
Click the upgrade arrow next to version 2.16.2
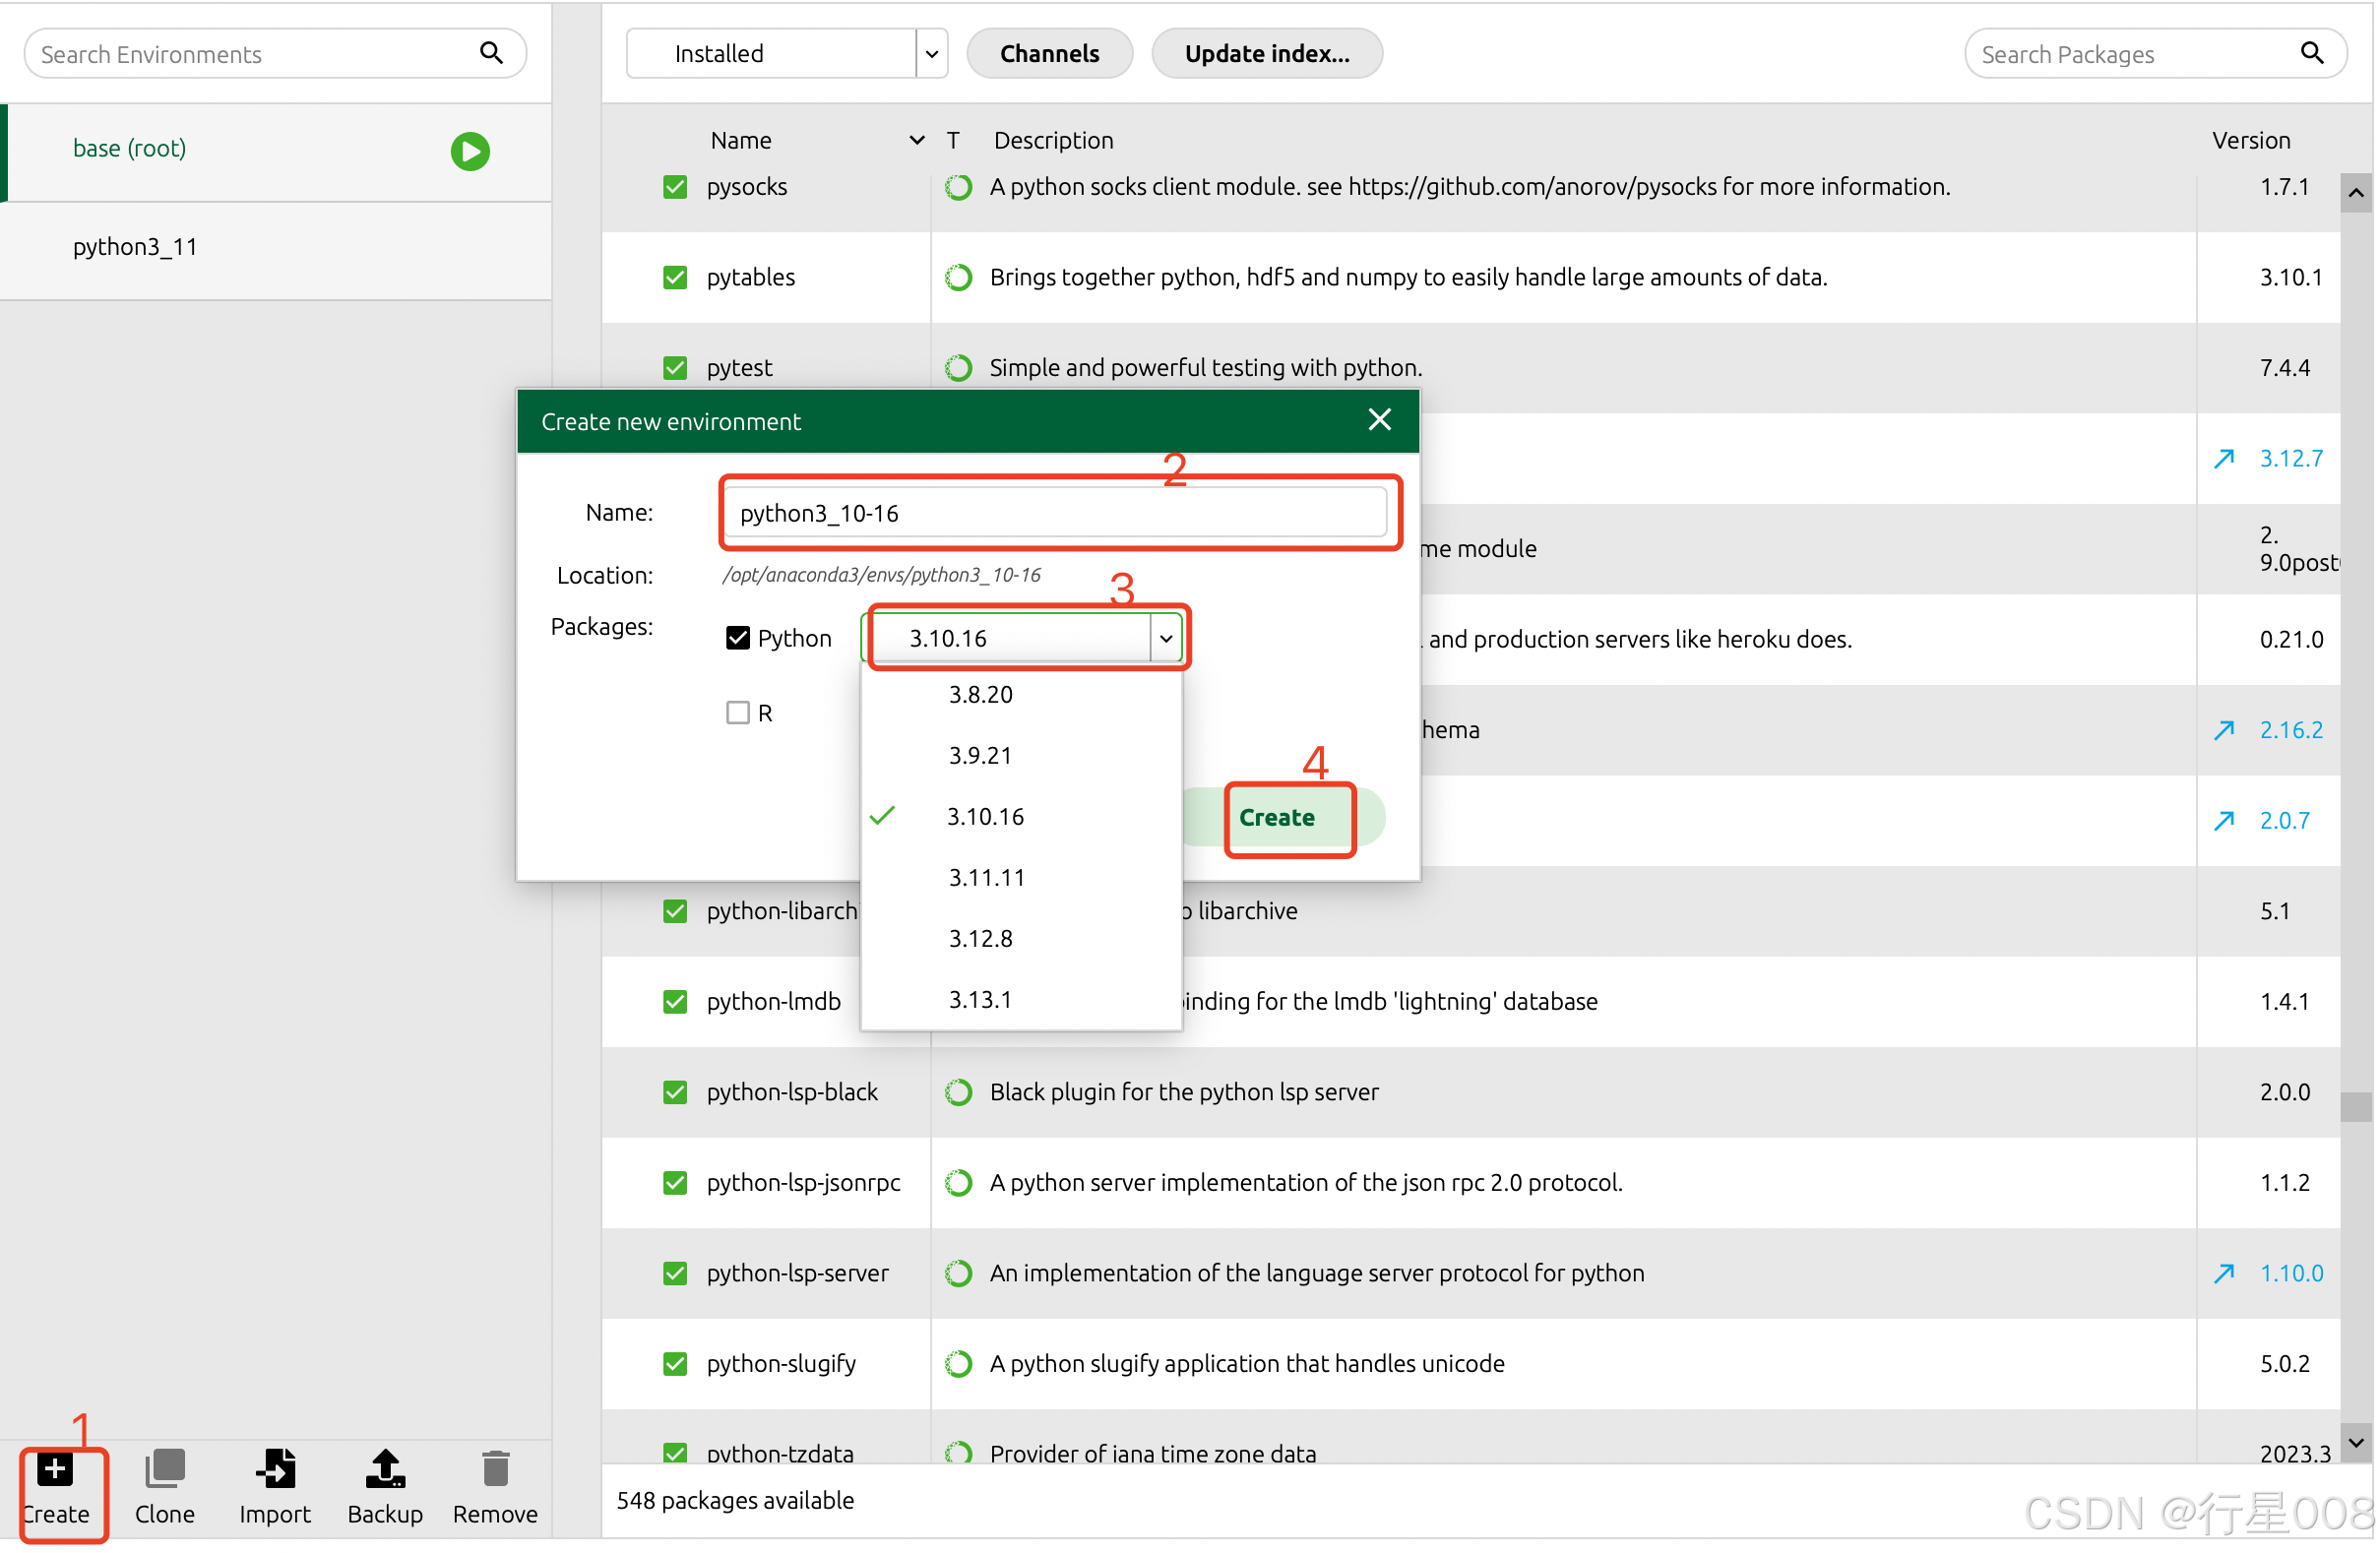(2224, 731)
